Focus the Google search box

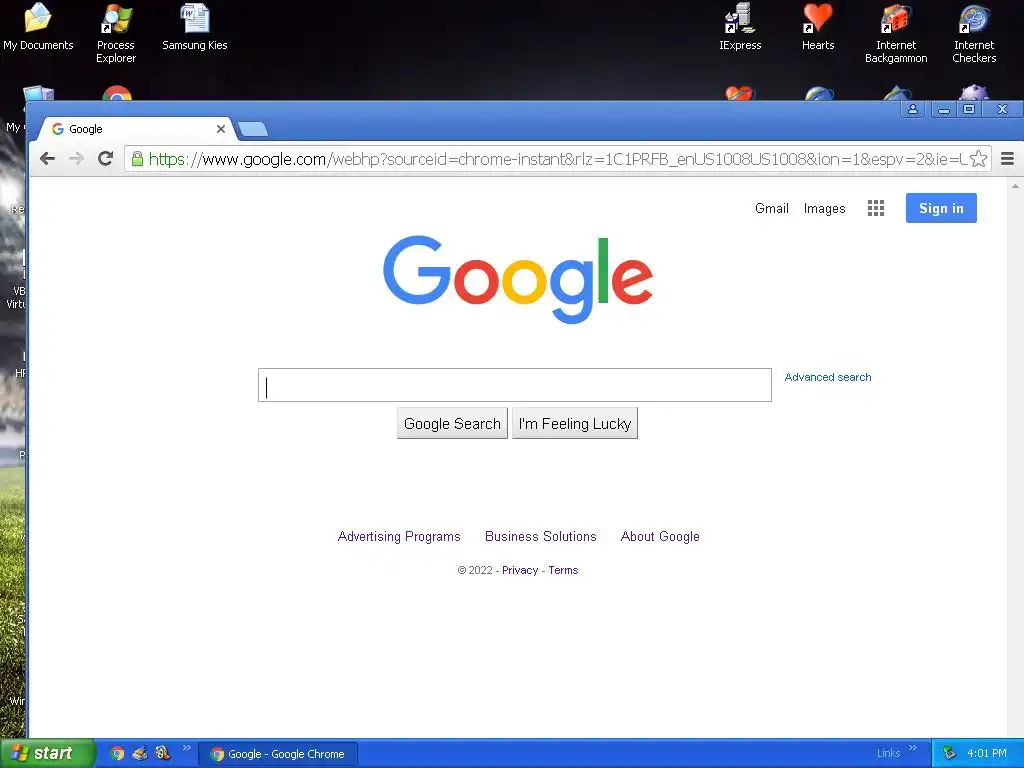click(515, 385)
